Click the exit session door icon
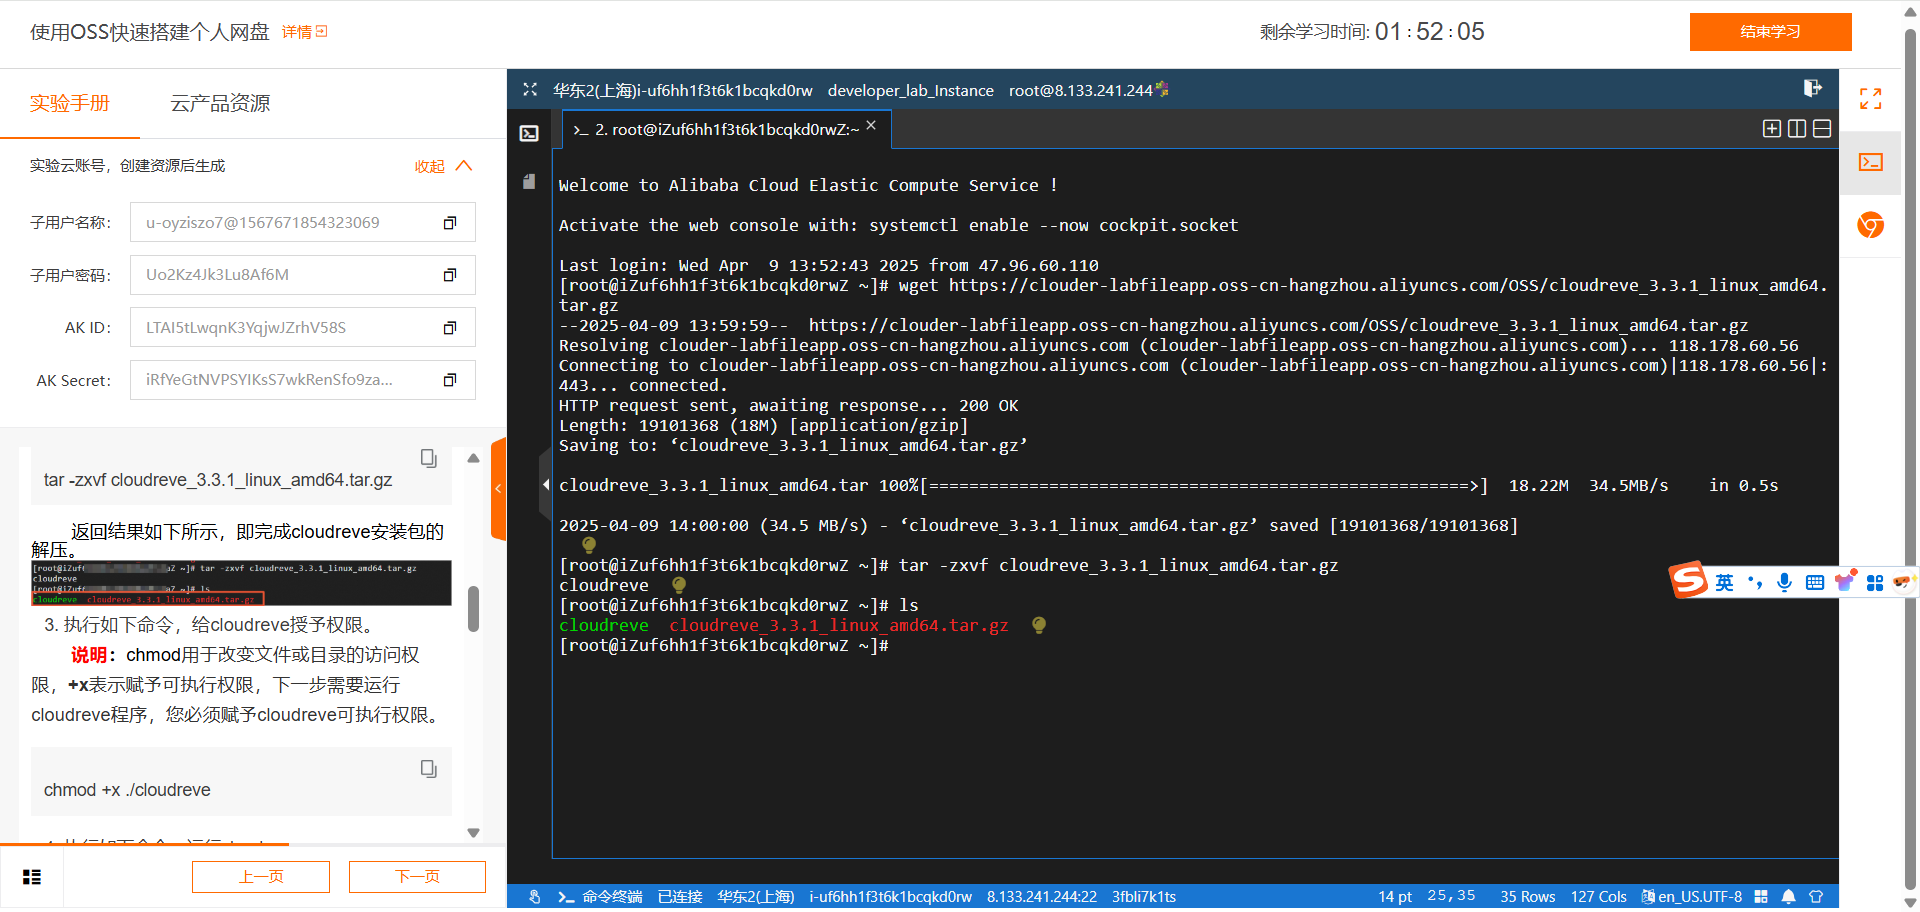This screenshot has width=1920, height=912. [x=1812, y=89]
